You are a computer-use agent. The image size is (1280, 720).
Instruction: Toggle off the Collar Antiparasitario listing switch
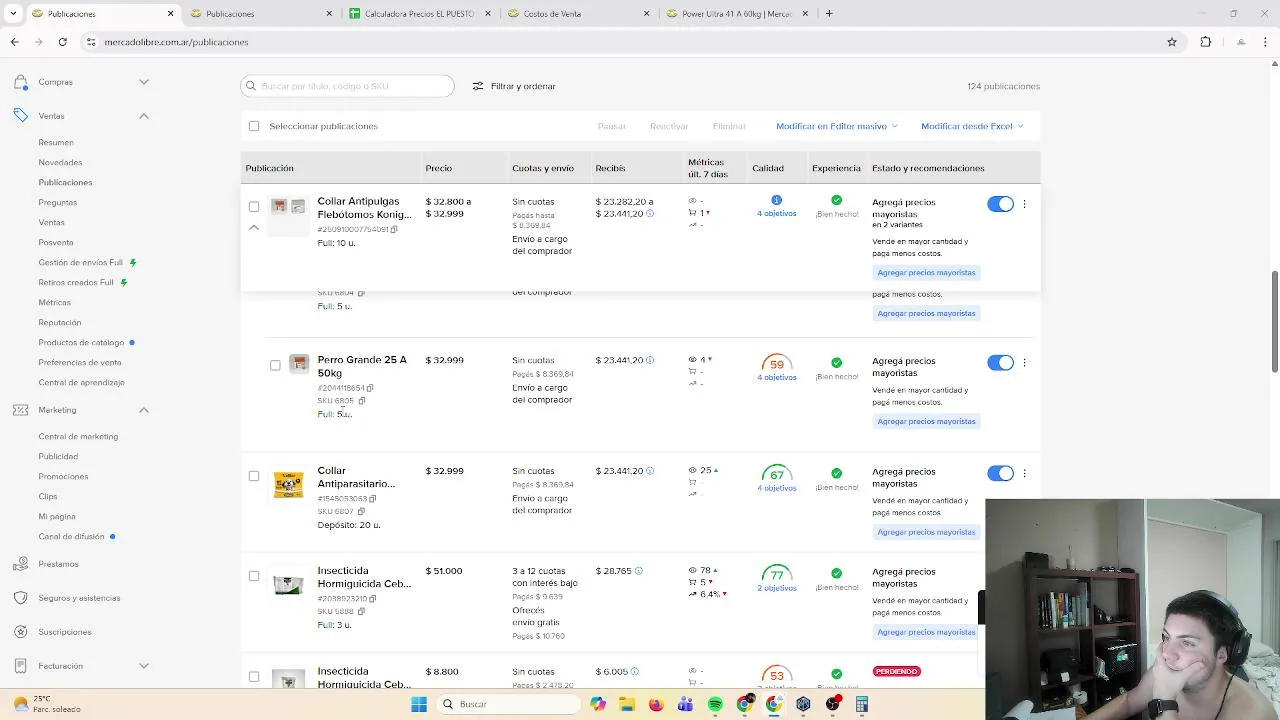(x=1000, y=473)
